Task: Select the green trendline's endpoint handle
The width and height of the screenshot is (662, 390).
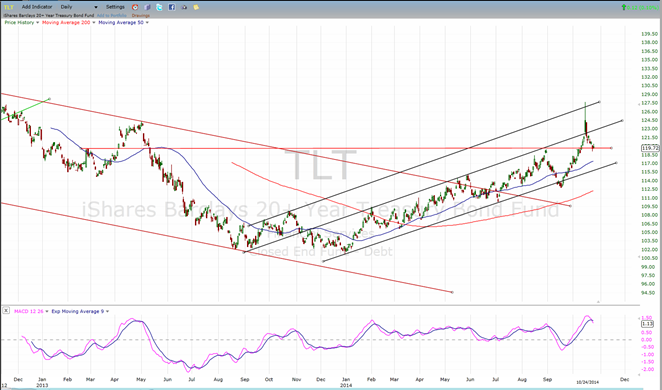Action: pos(50,99)
